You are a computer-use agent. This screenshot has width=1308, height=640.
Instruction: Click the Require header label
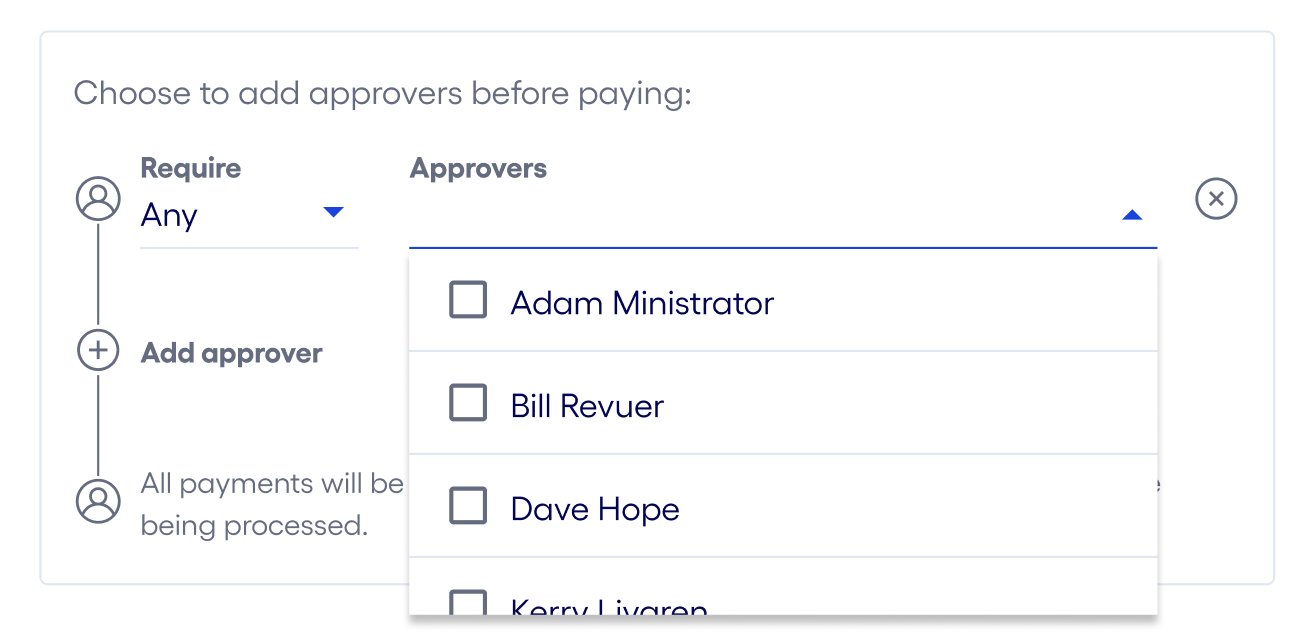point(190,168)
